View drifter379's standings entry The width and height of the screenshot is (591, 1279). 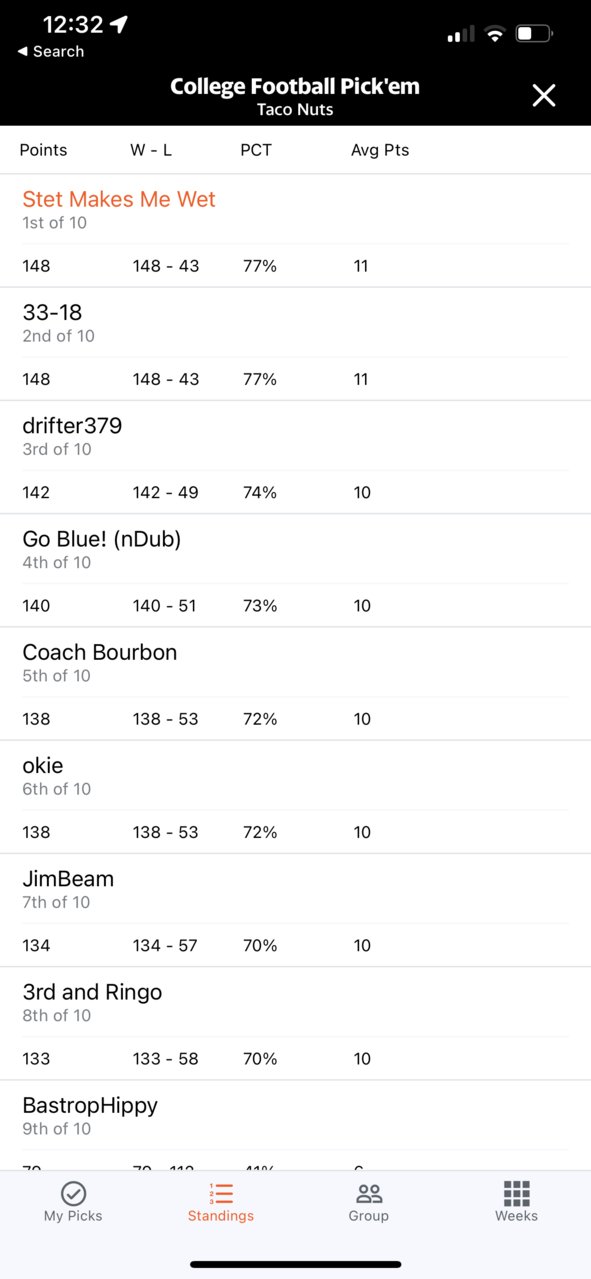point(295,457)
